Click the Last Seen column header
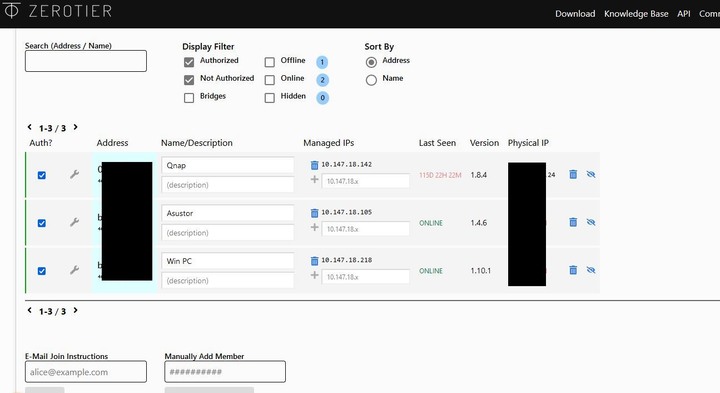The image size is (720, 393). (x=437, y=143)
